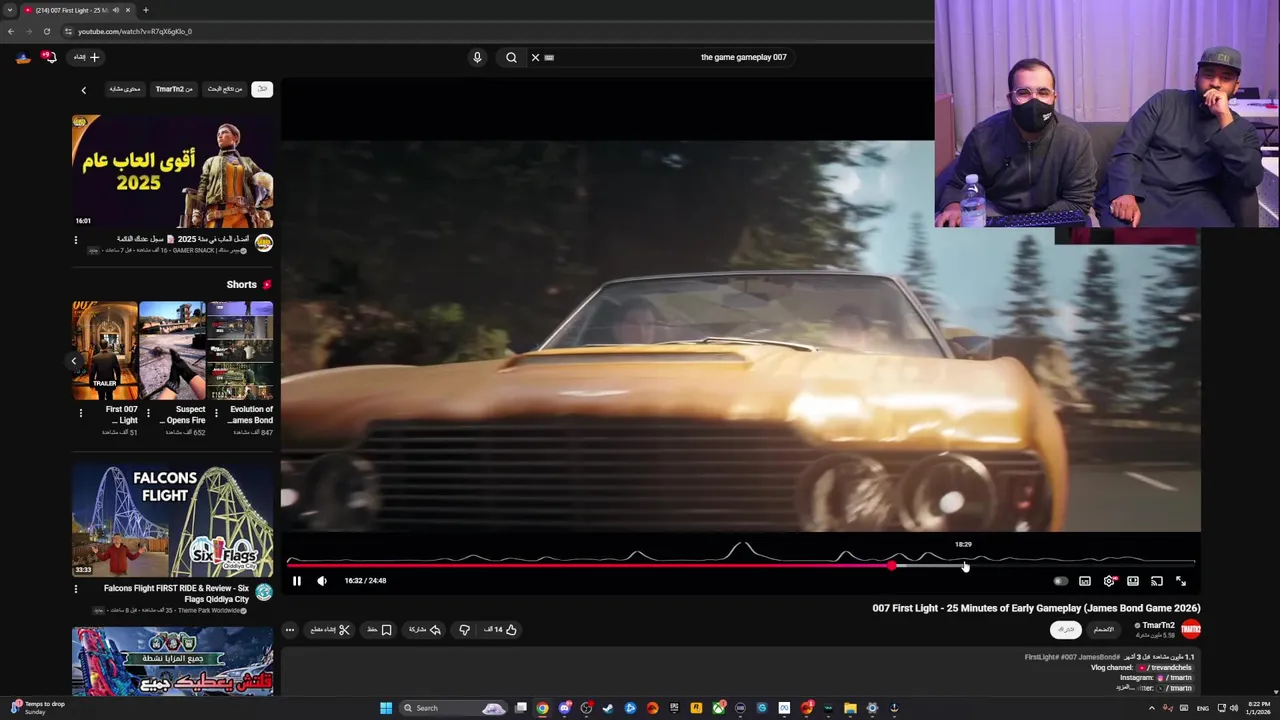This screenshot has width=1280, height=720.
Task: Open File Explorer from the taskbar
Action: [x=850, y=708]
